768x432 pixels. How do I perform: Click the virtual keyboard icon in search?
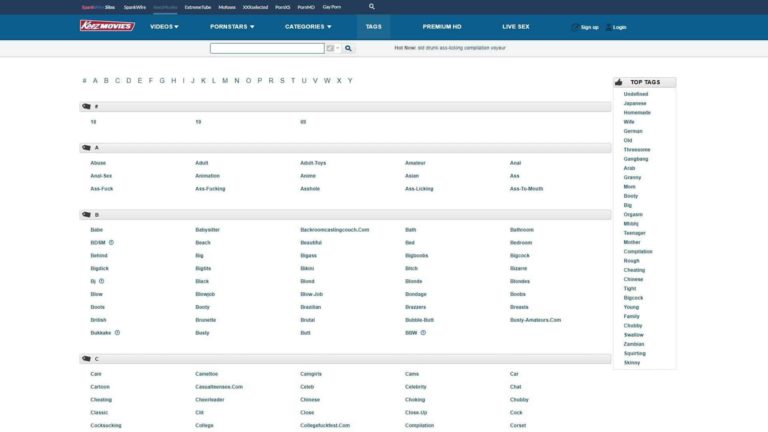point(329,48)
